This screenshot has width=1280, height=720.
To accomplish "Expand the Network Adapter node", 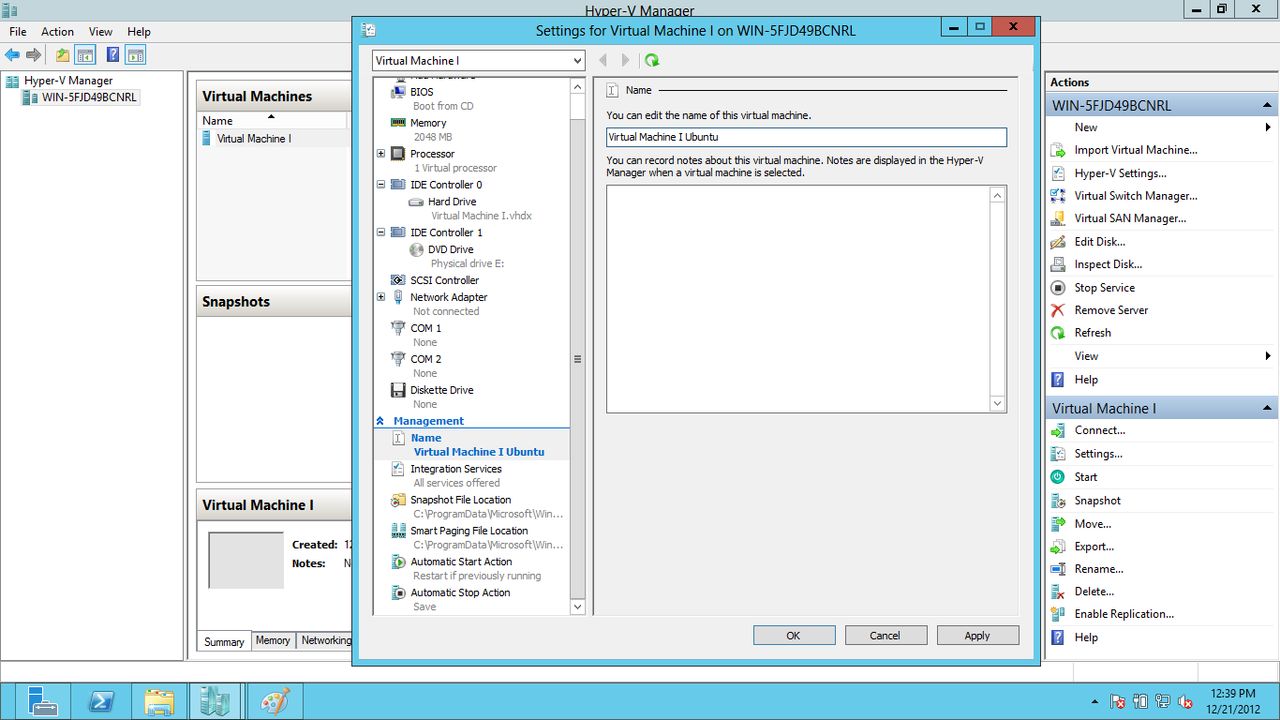I will point(381,297).
